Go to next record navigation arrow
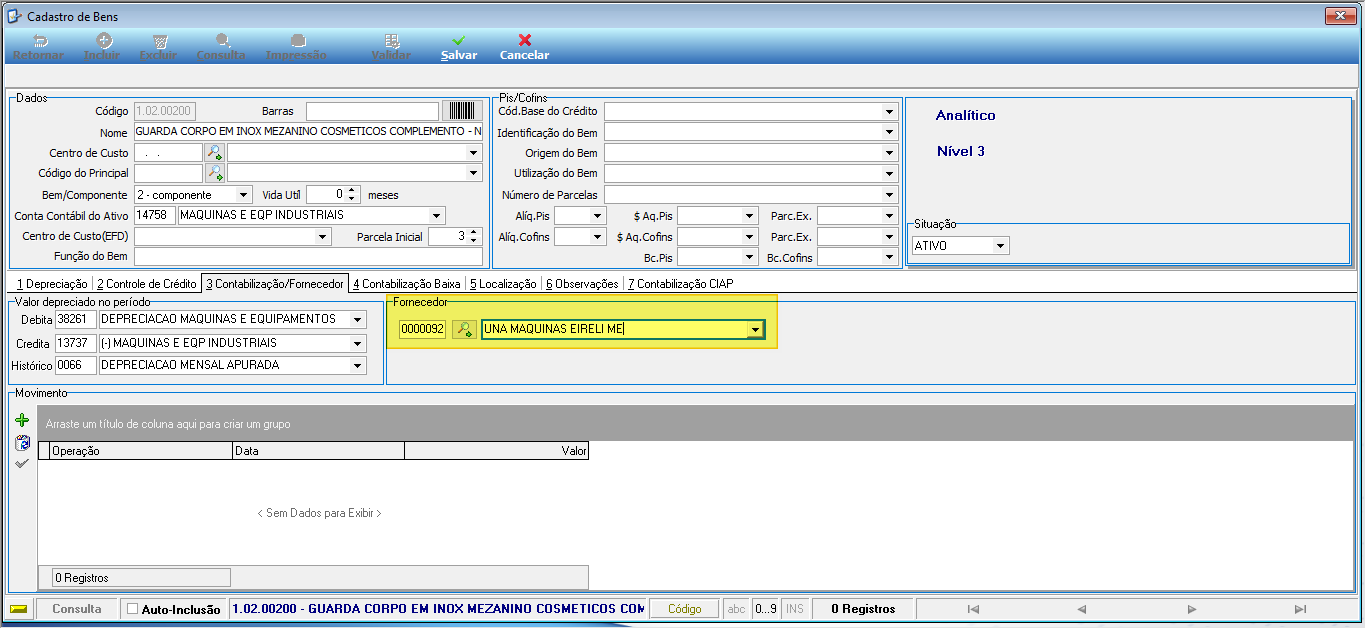This screenshot has width=1366, height=629. coord(1191,609)
